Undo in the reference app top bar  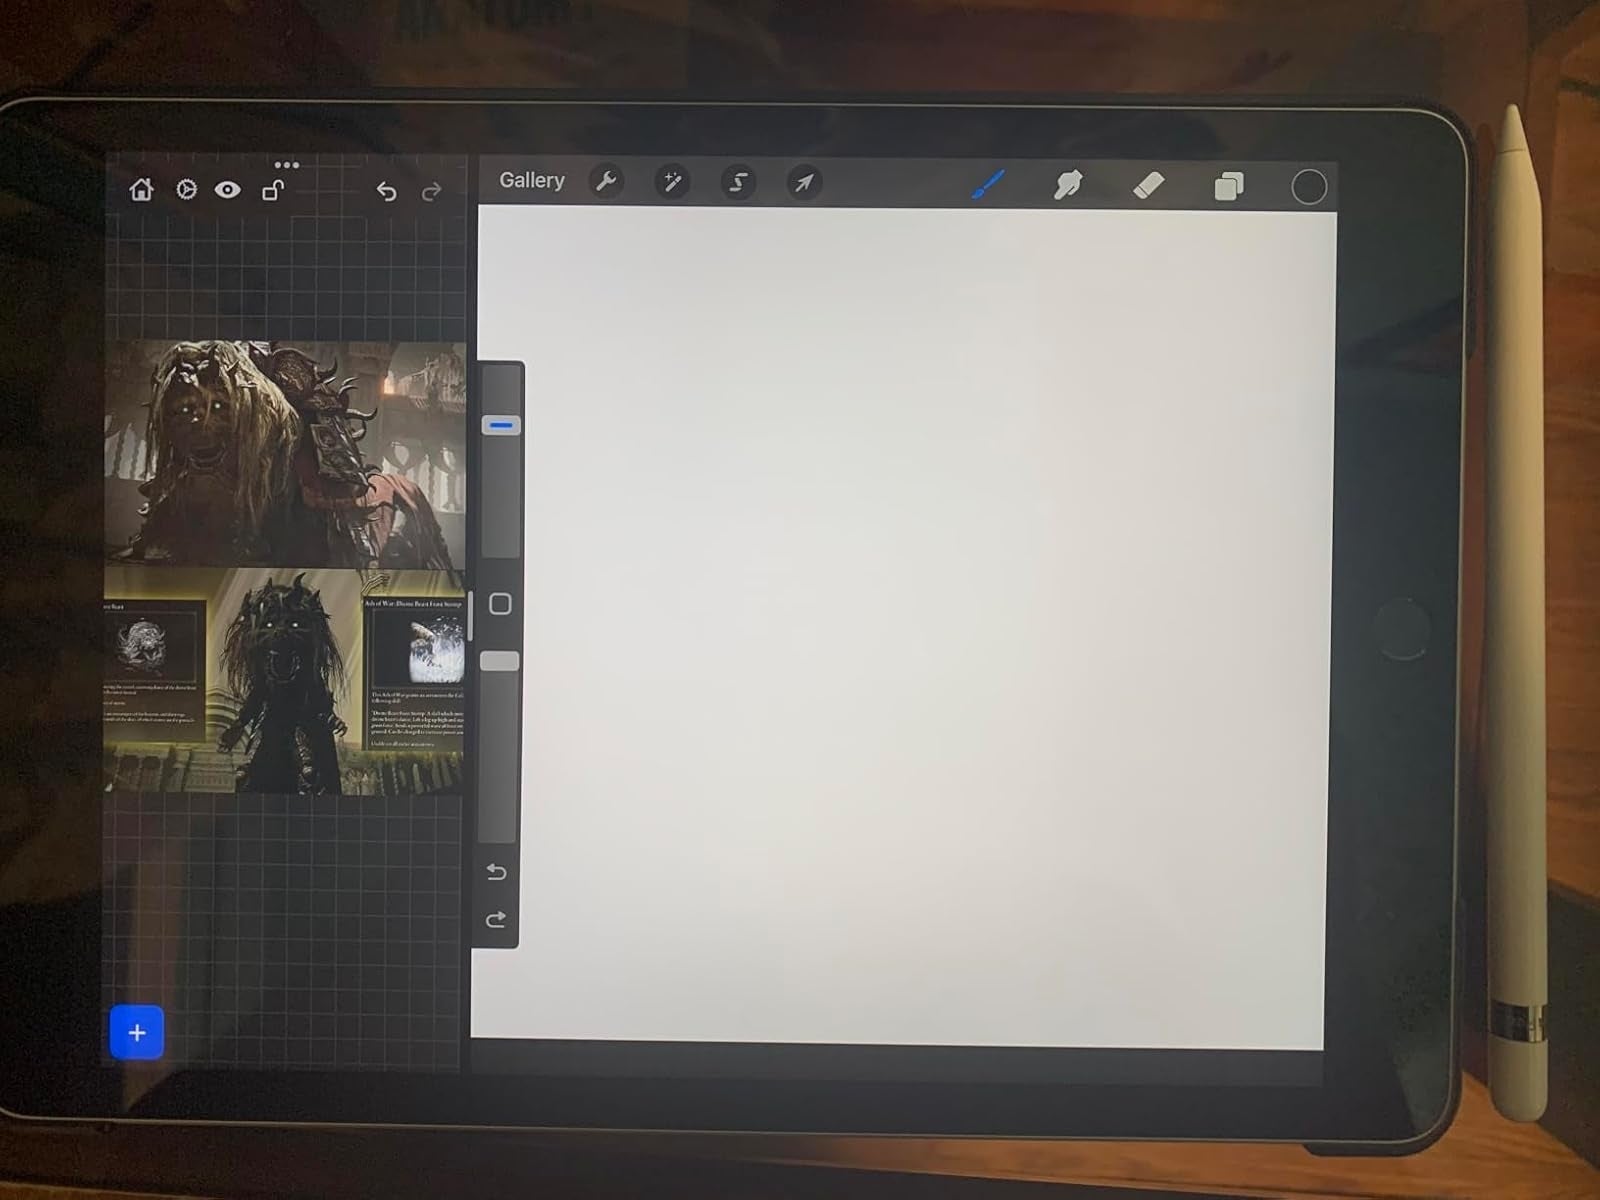(x=386, y=191)
